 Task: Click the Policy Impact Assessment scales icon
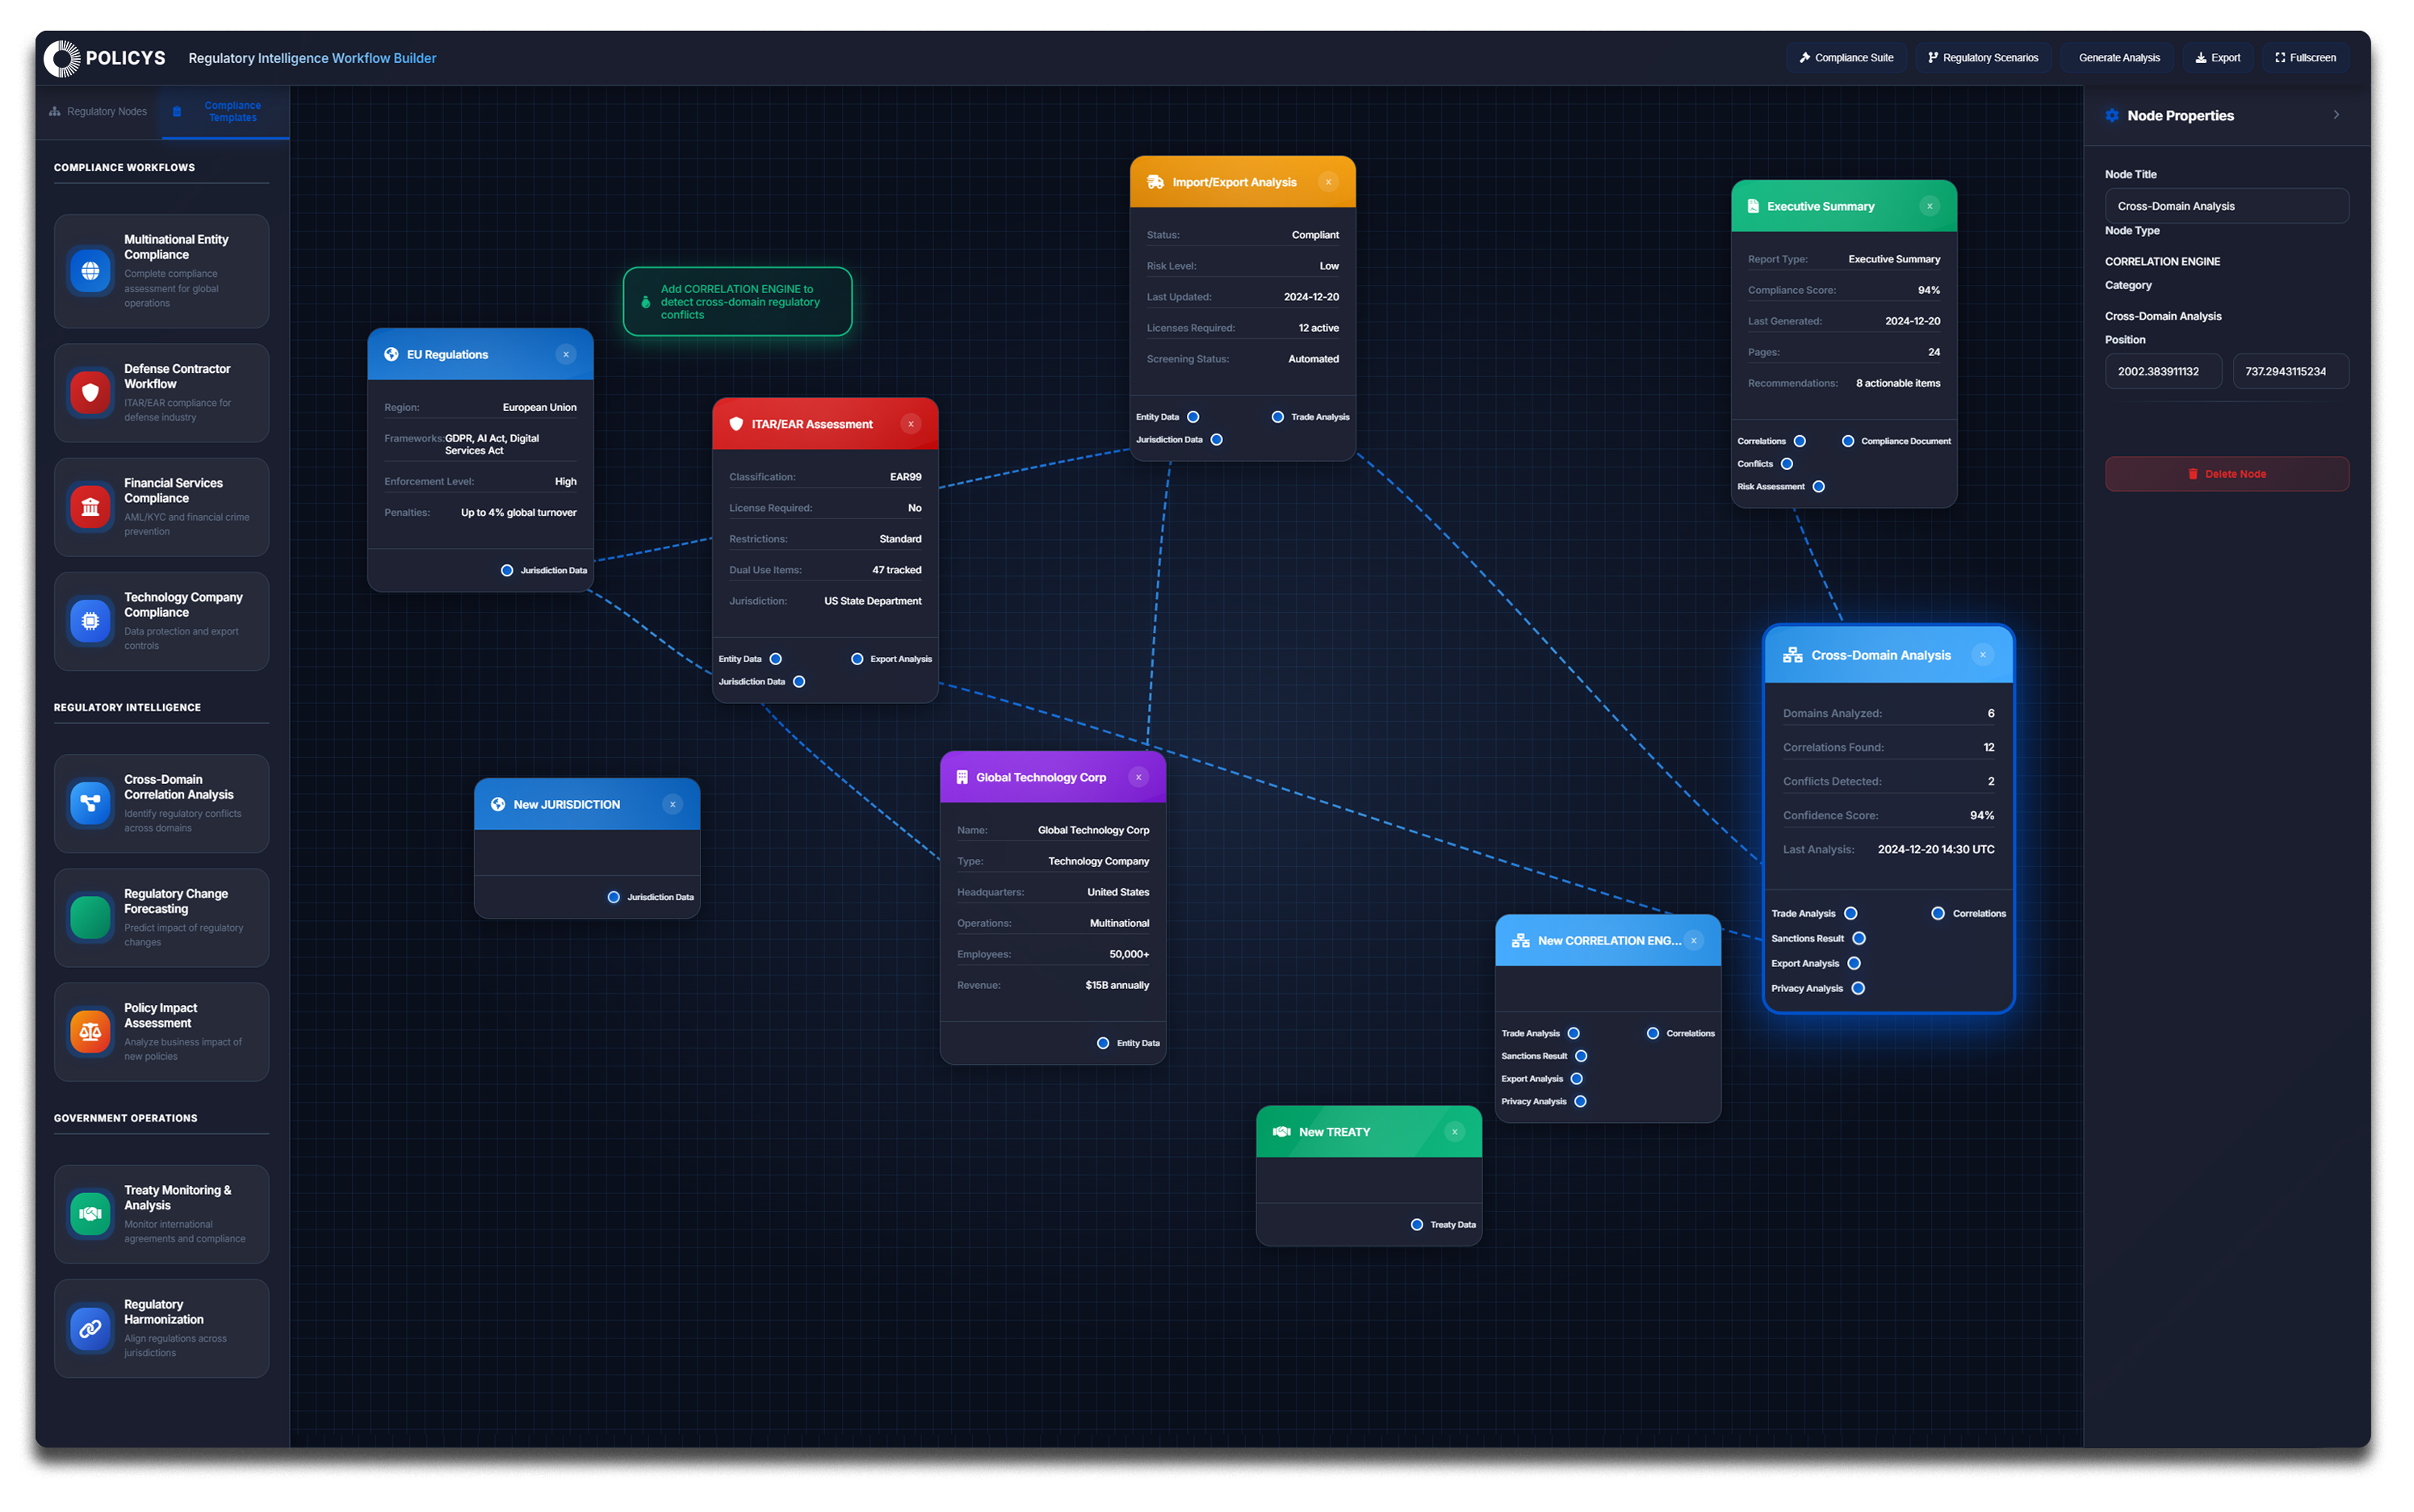pyautogui.click(x=90, y=1031)
